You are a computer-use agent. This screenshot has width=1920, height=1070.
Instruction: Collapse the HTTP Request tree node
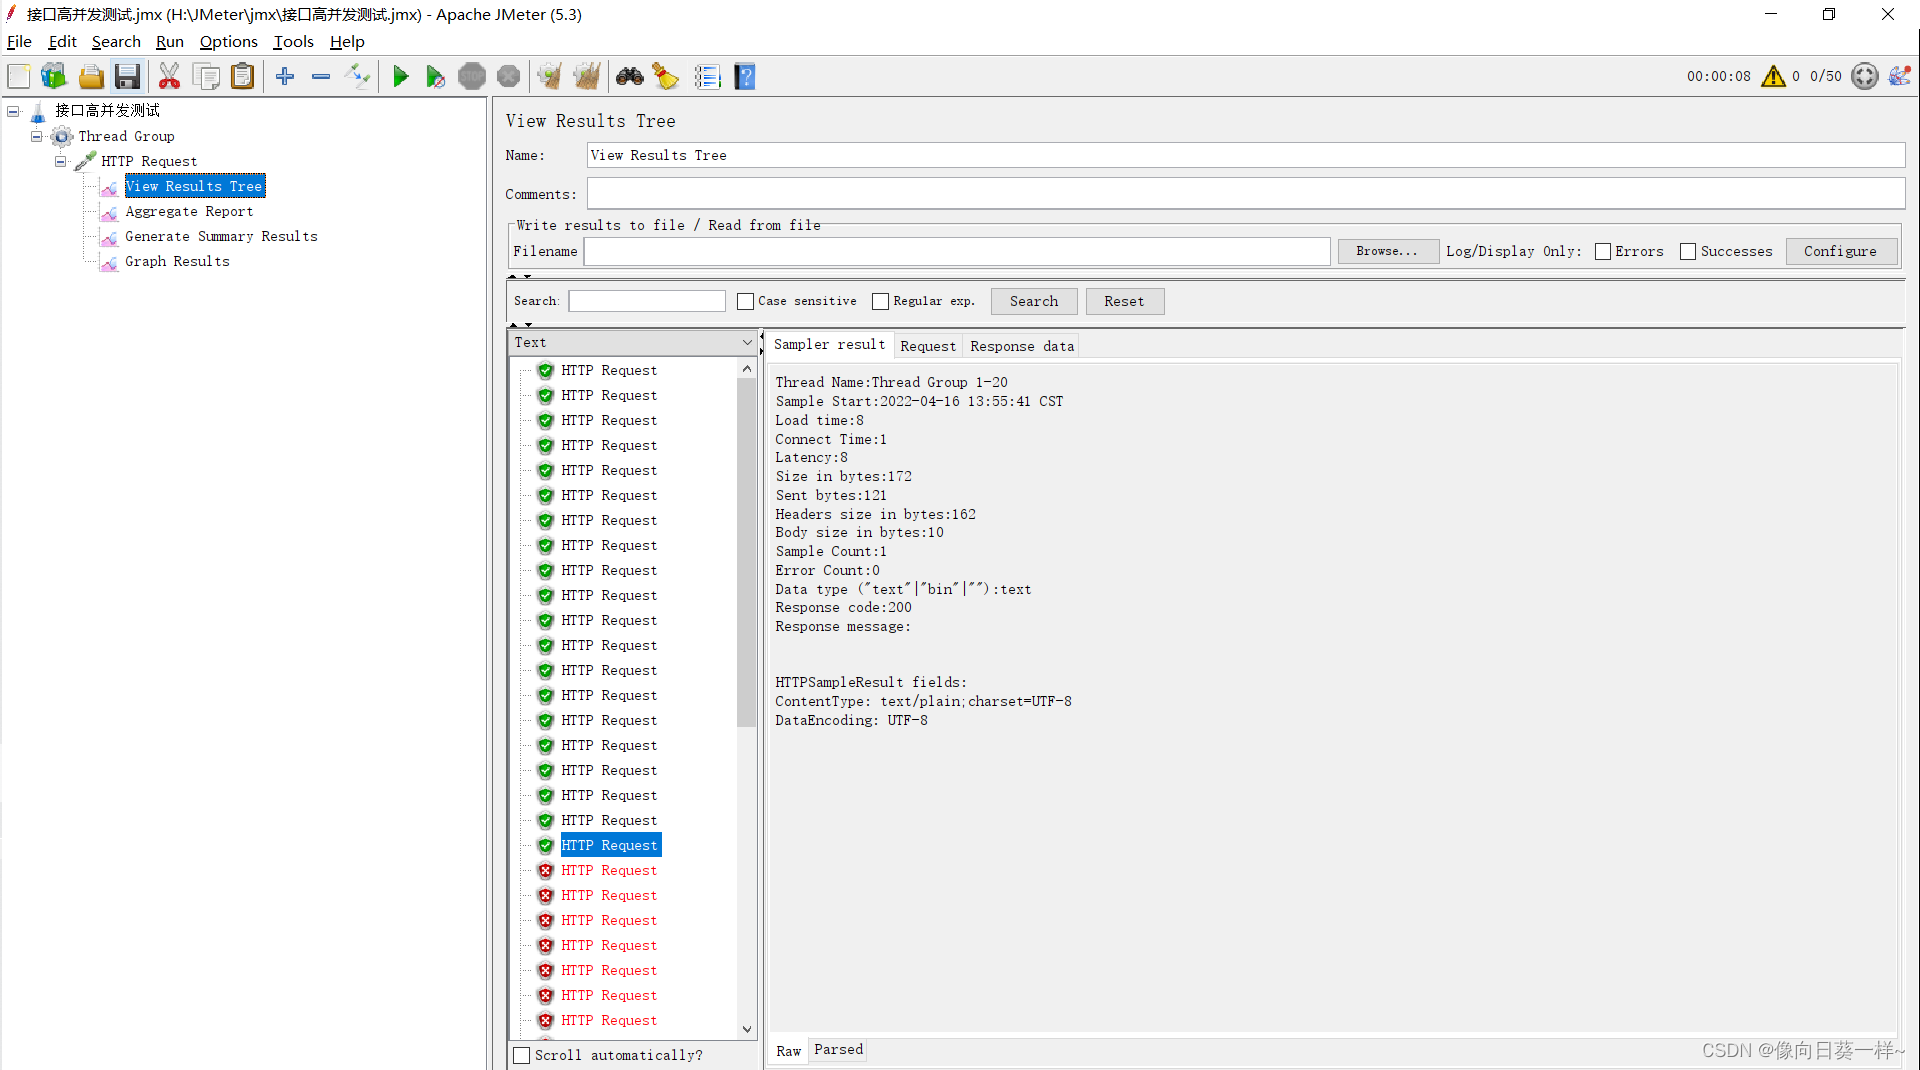[x=61, y=161]
